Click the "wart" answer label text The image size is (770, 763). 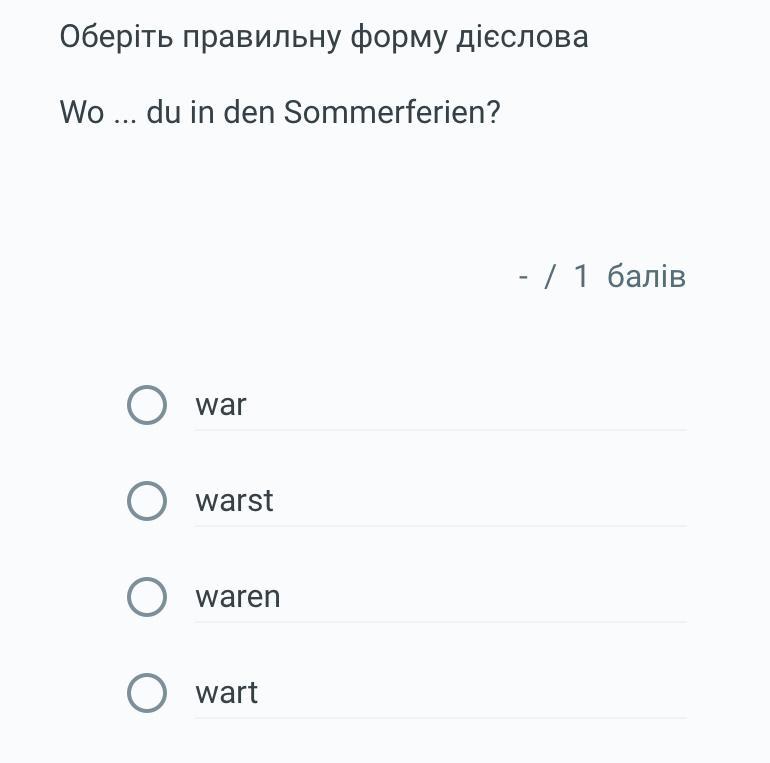click(x=227, y=693)
